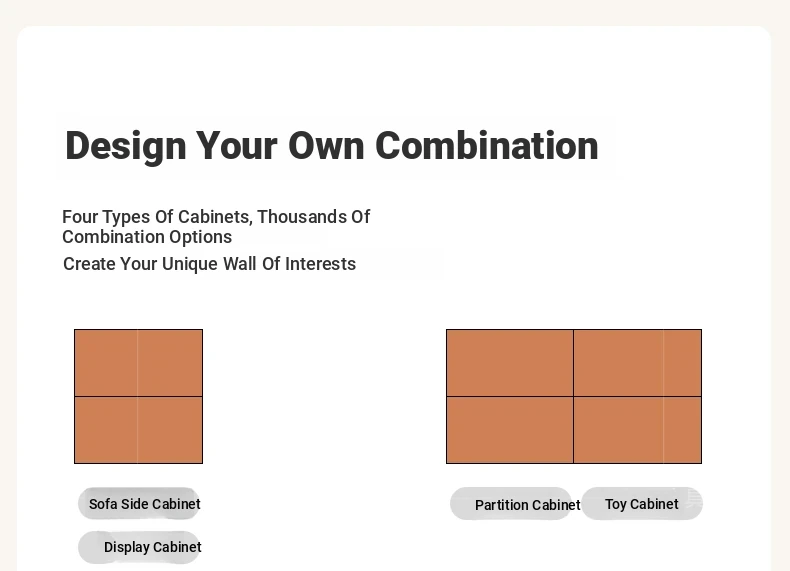Pick top-middle panel of the right cabinet grid

(618, 363)
